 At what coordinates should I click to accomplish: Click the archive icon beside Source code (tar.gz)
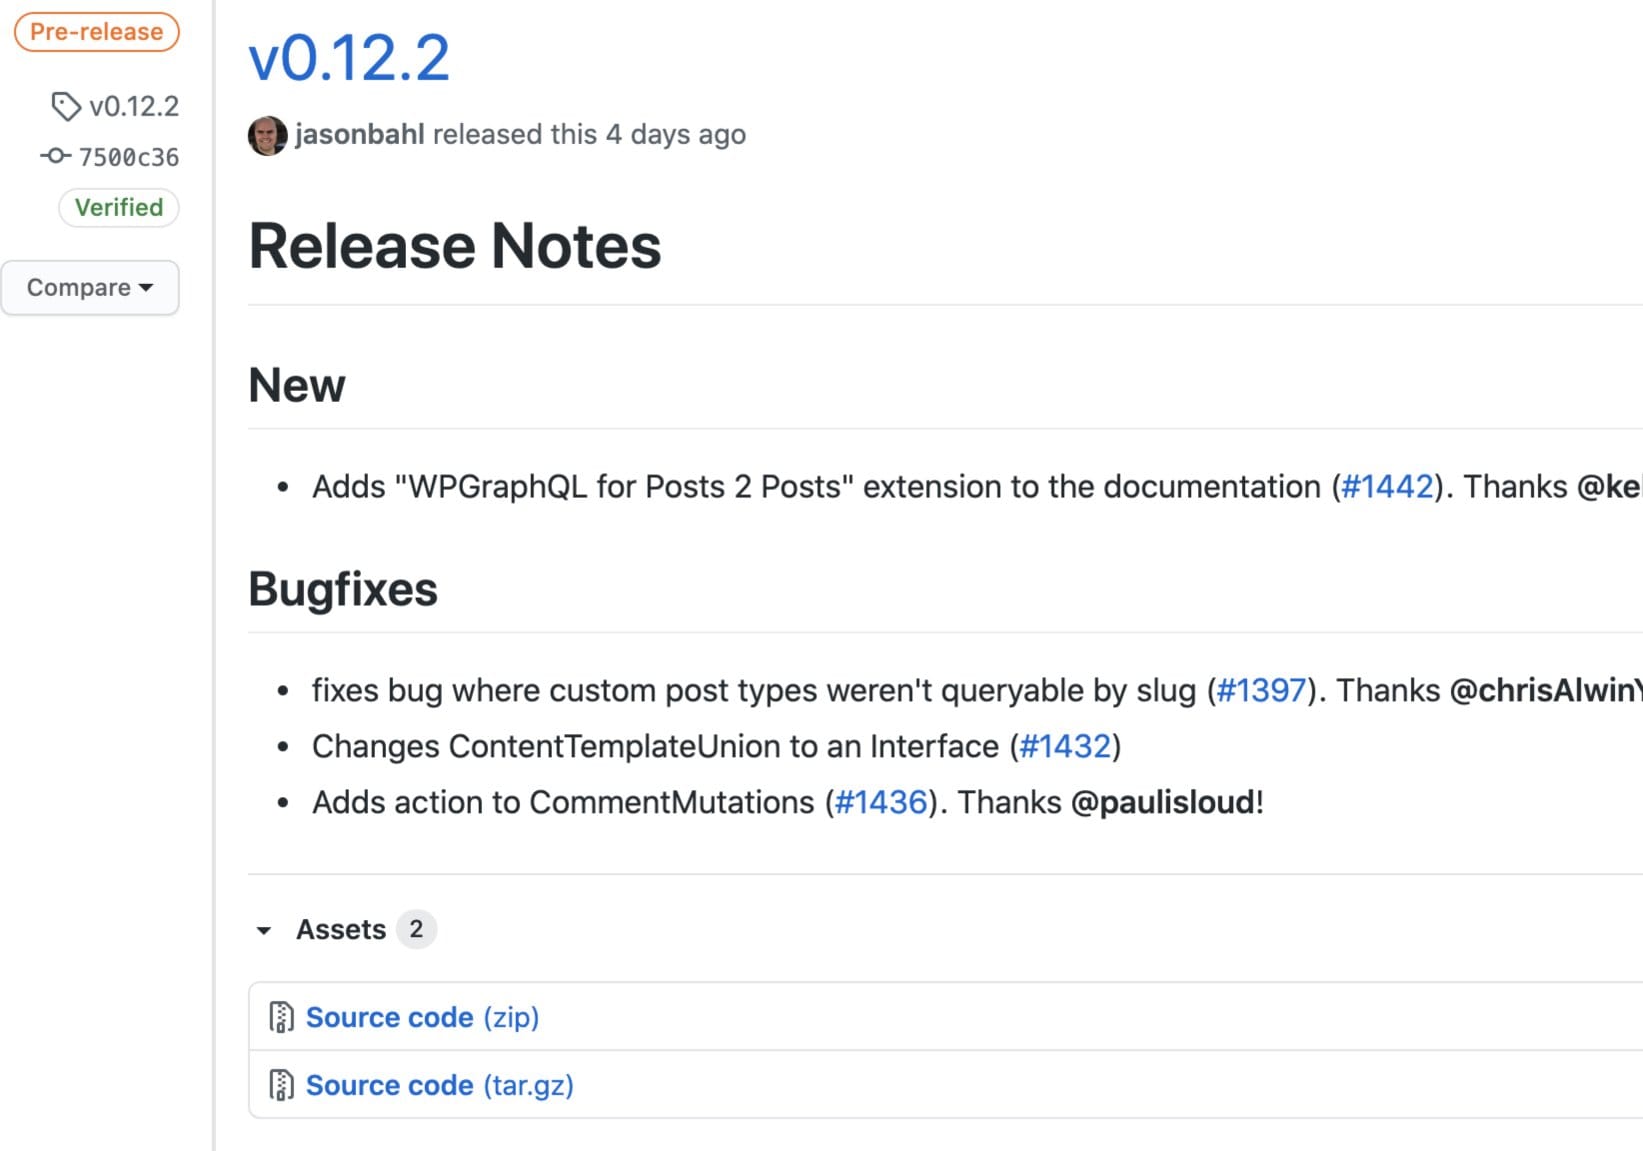click(x=283, y=1084)
